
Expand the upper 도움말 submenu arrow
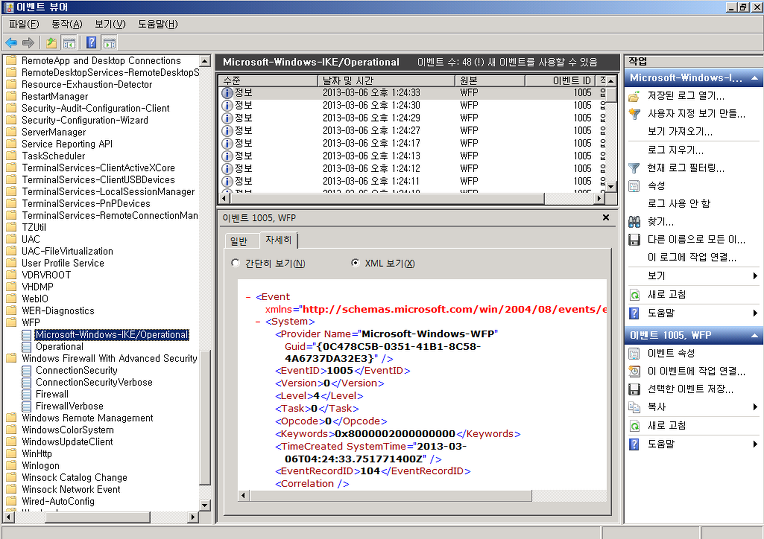(755, 313)
